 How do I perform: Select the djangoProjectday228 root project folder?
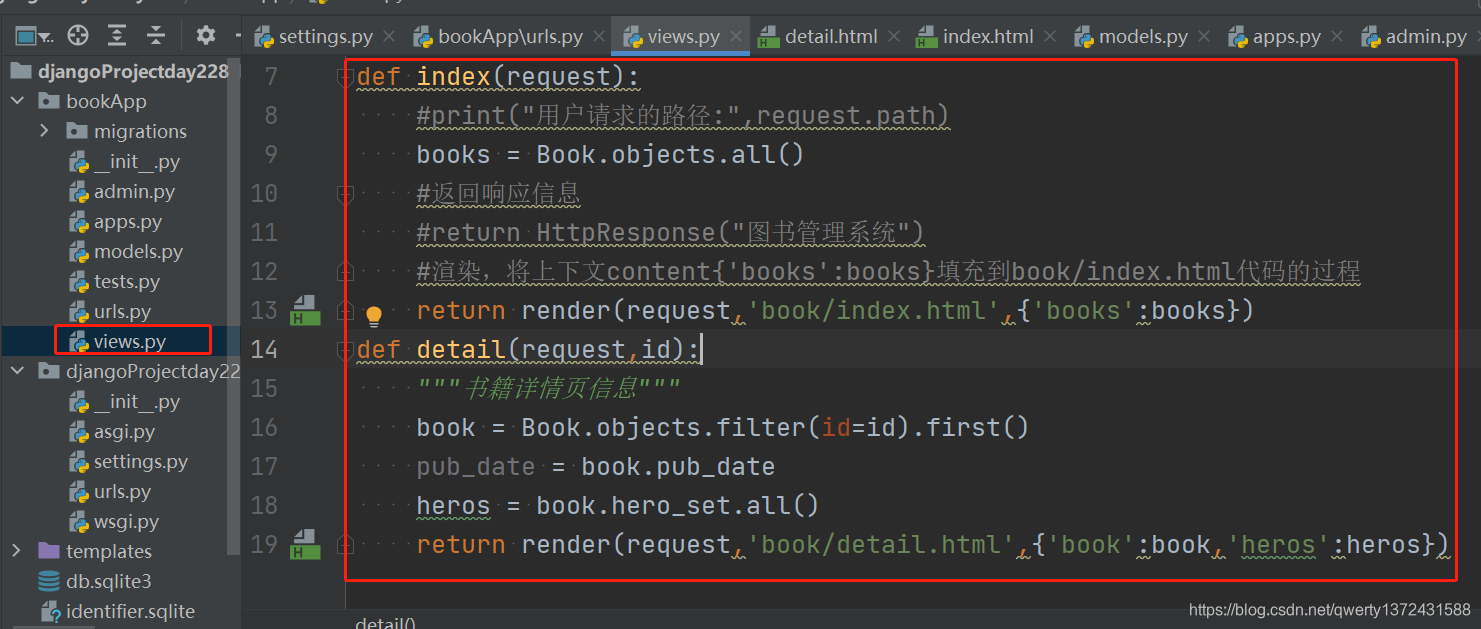tap(119, 71)
